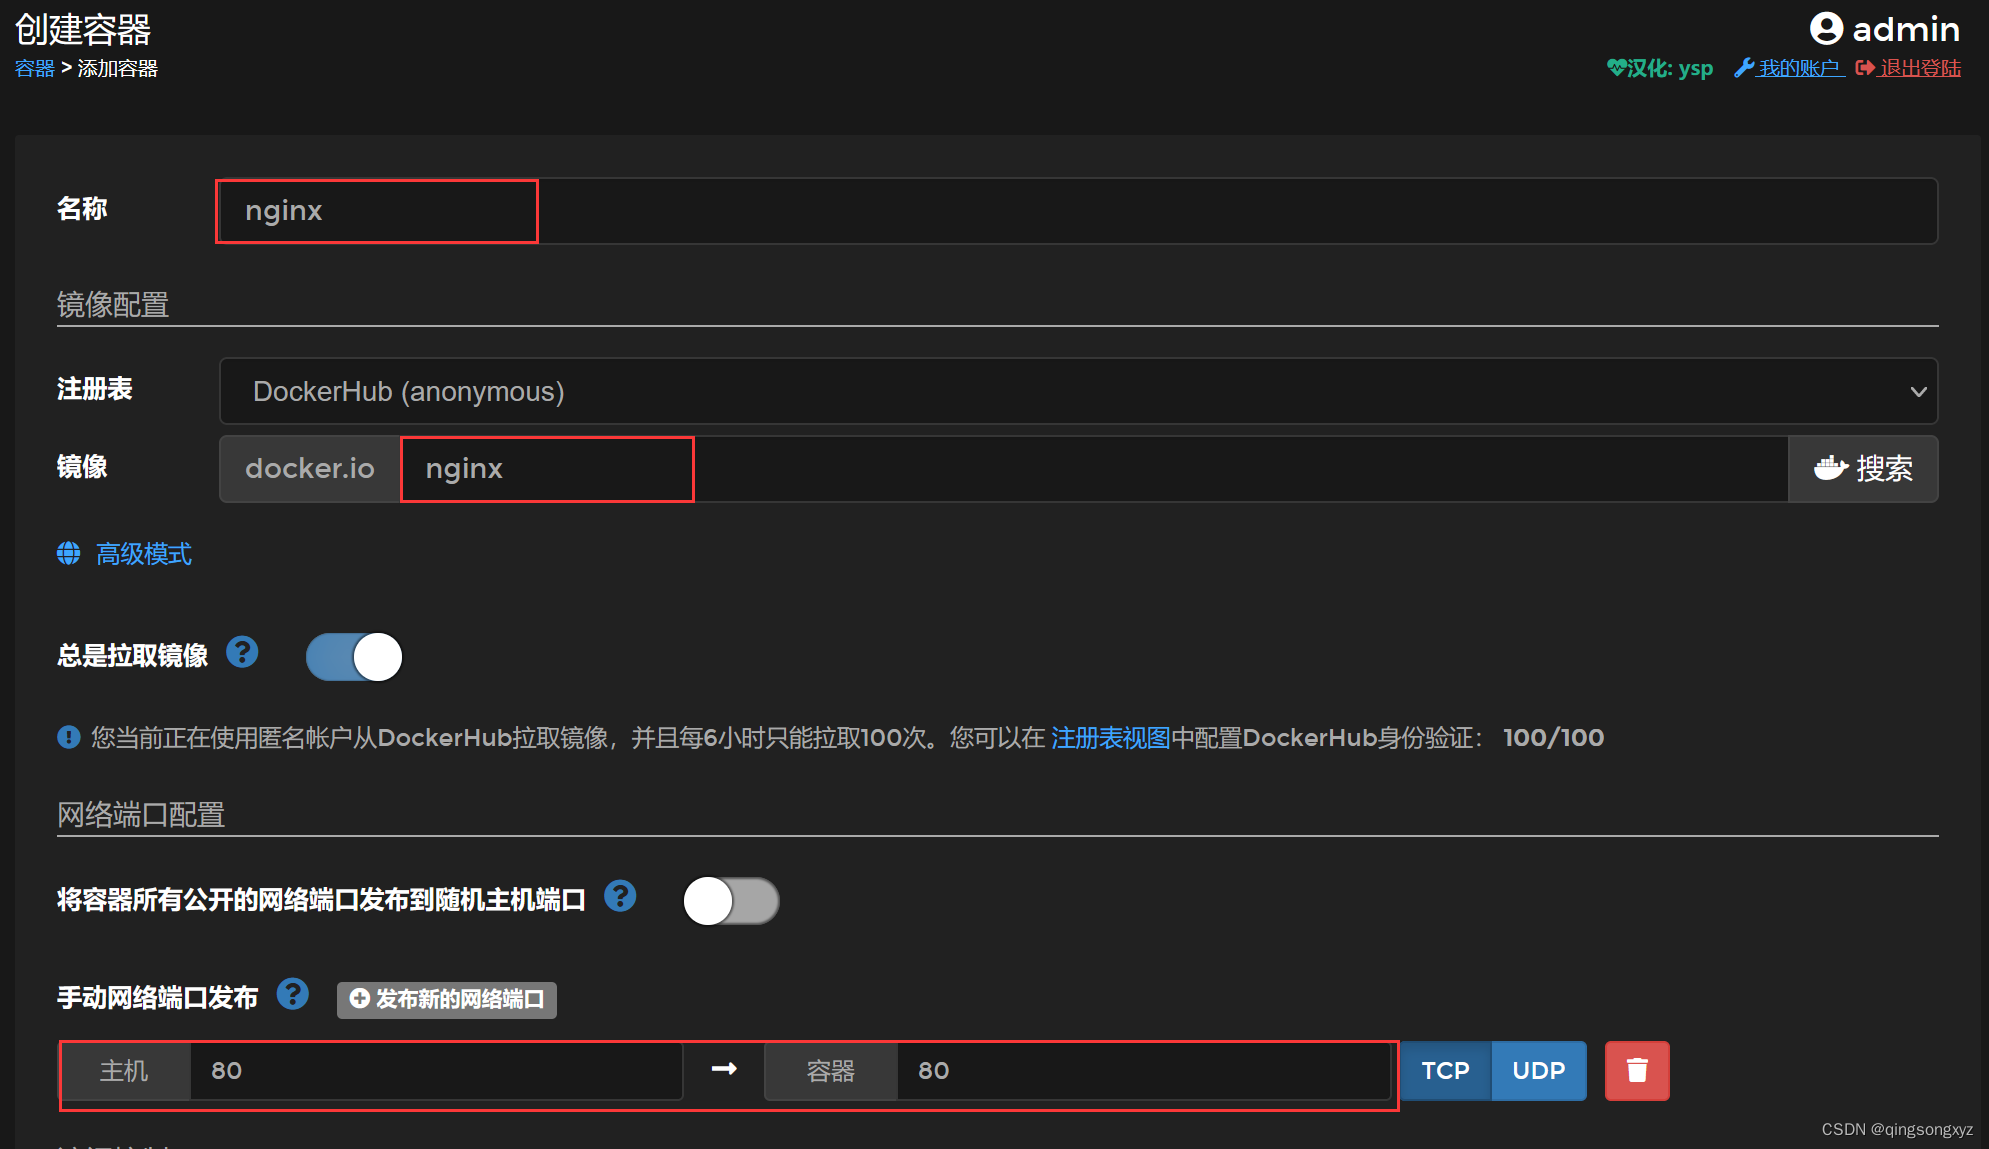Select the UDP protocol button
1989x1149 pixels.
pyautogui.click(x=1539, y=1071)
